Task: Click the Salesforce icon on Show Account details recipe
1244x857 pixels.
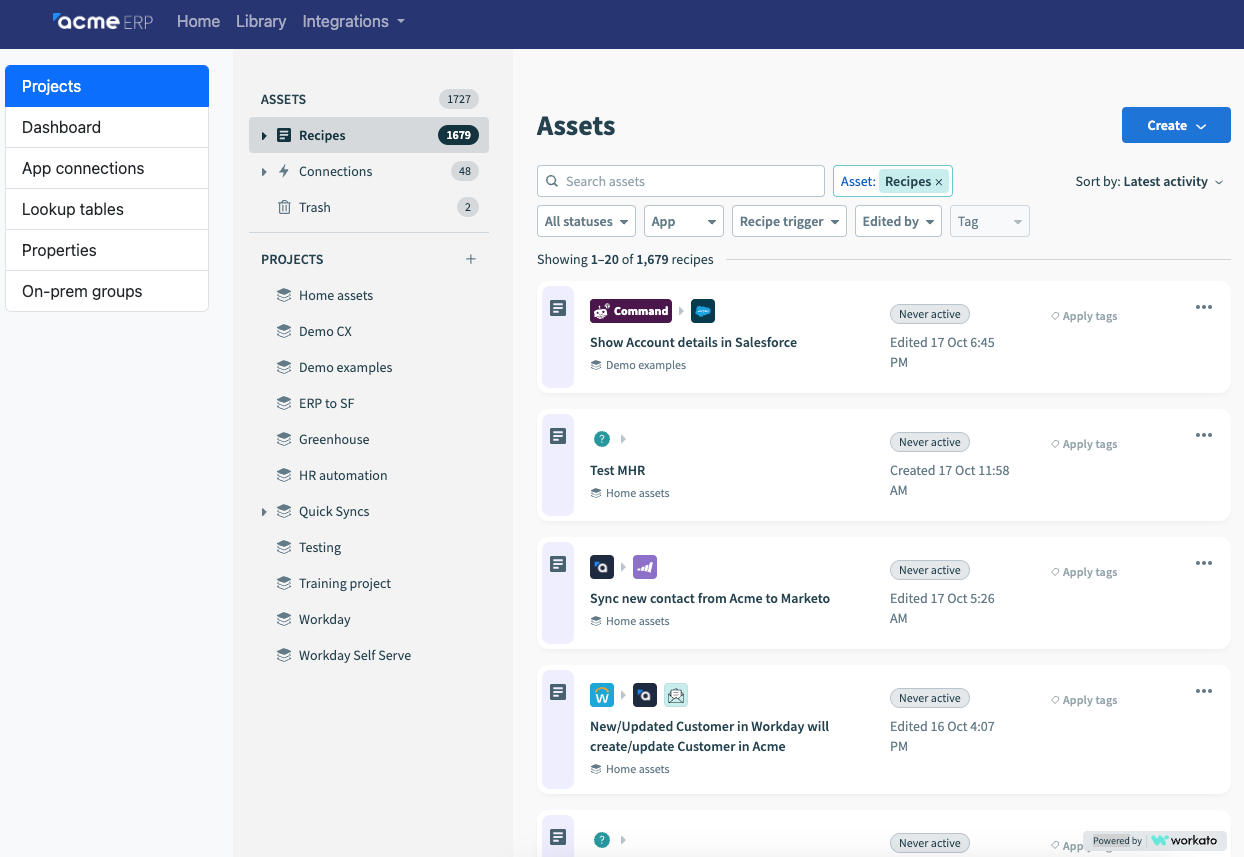Action: [703, 311]
